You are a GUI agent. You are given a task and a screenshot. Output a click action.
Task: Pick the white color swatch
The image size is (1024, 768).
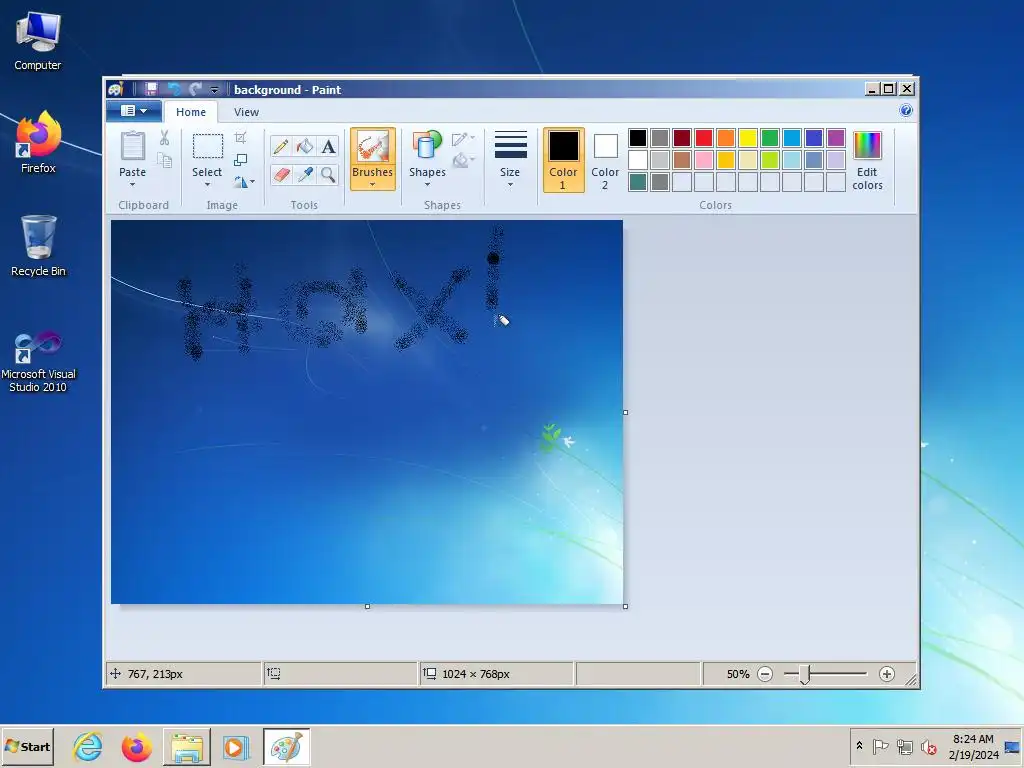click(x=637, y=160)
